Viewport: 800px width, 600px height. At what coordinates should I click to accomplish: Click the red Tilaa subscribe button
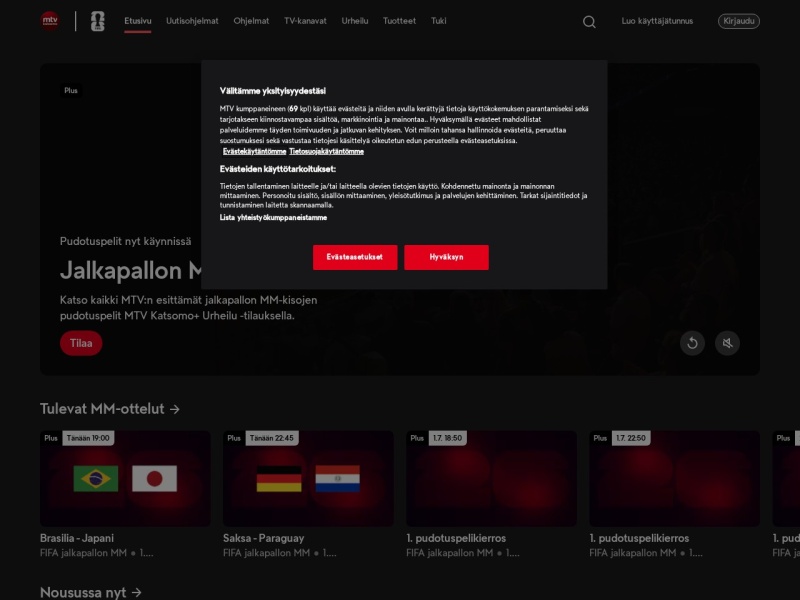81,343
